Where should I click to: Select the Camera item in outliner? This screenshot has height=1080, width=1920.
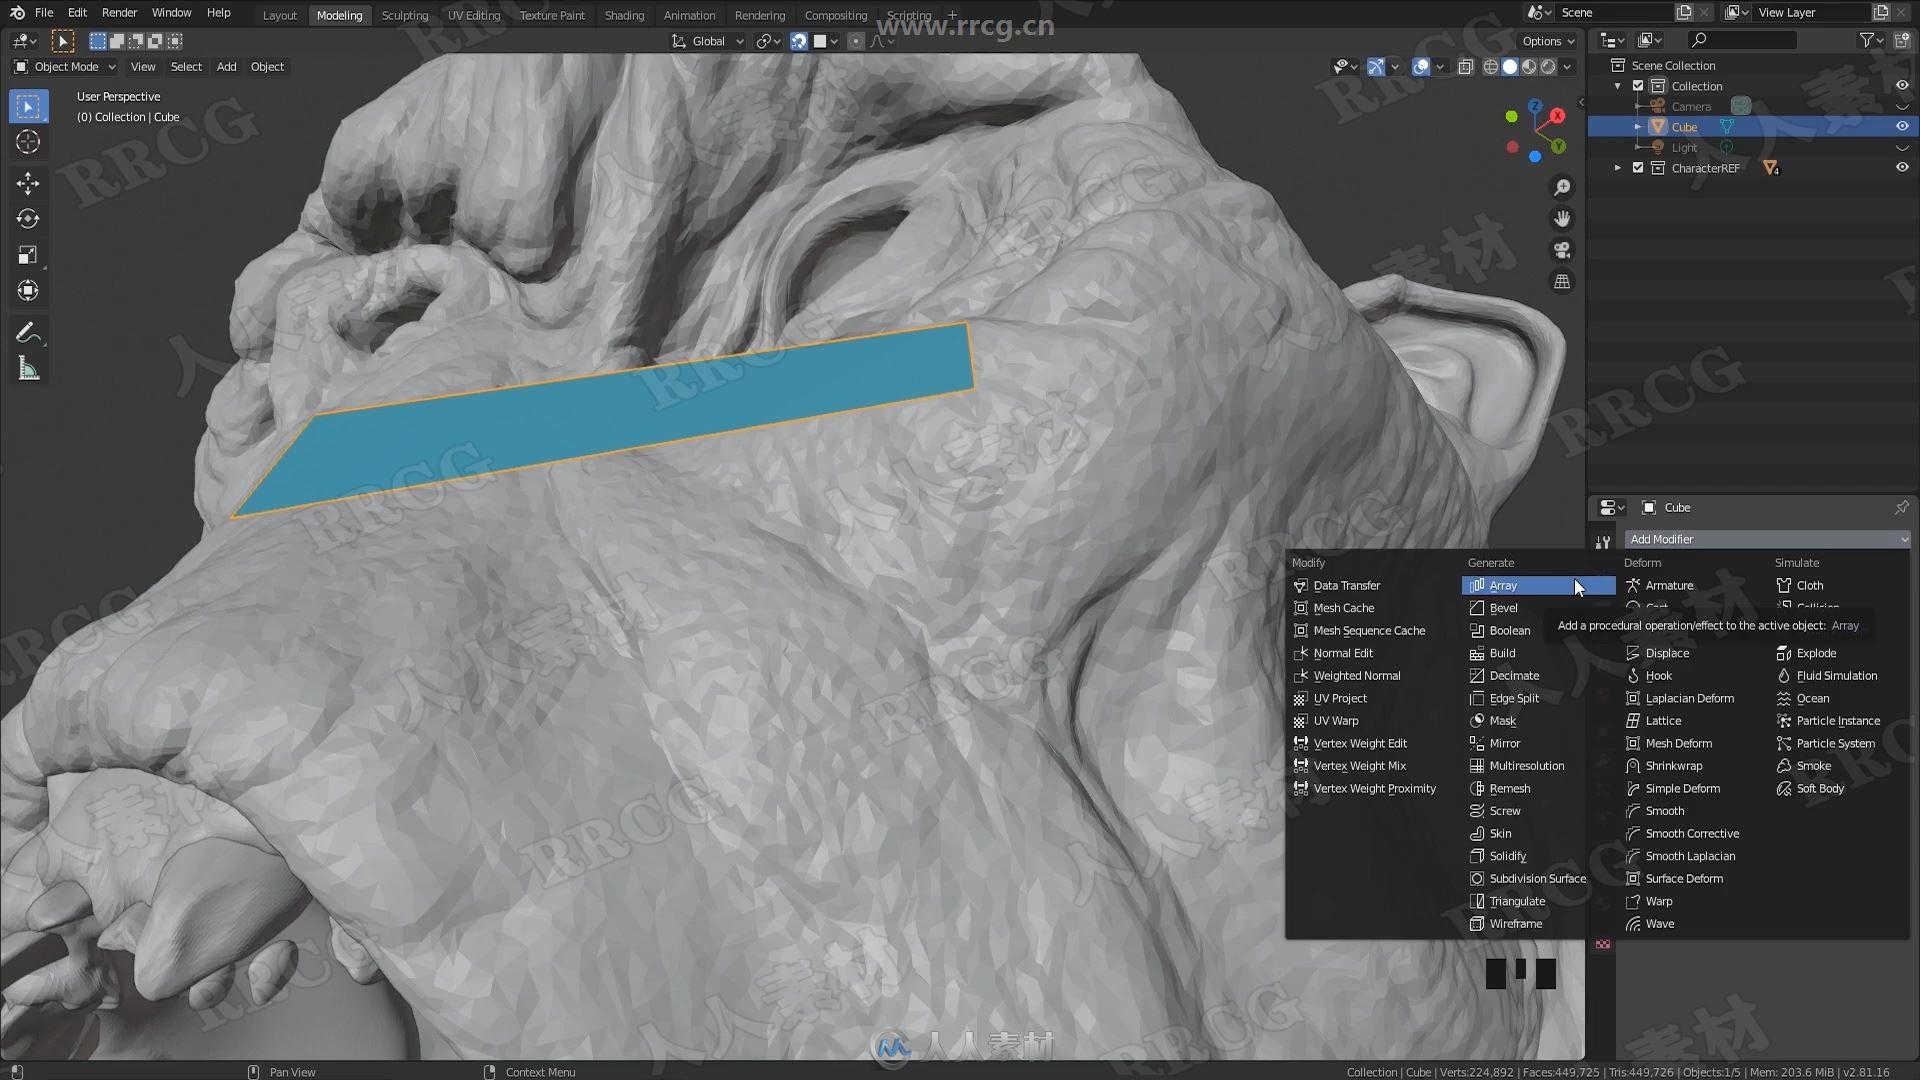[x=1690, y=107]
